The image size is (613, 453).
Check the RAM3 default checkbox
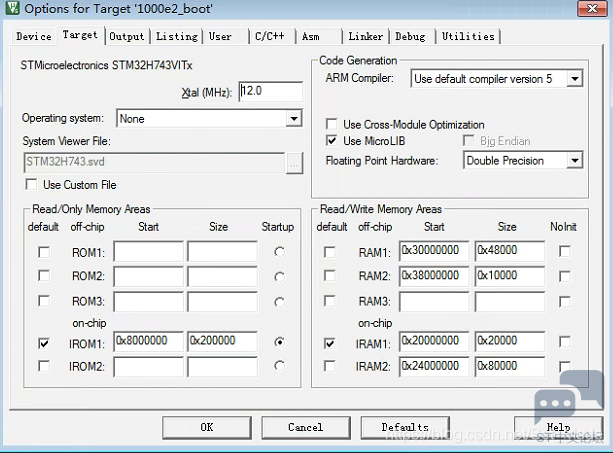pos(330,301)
